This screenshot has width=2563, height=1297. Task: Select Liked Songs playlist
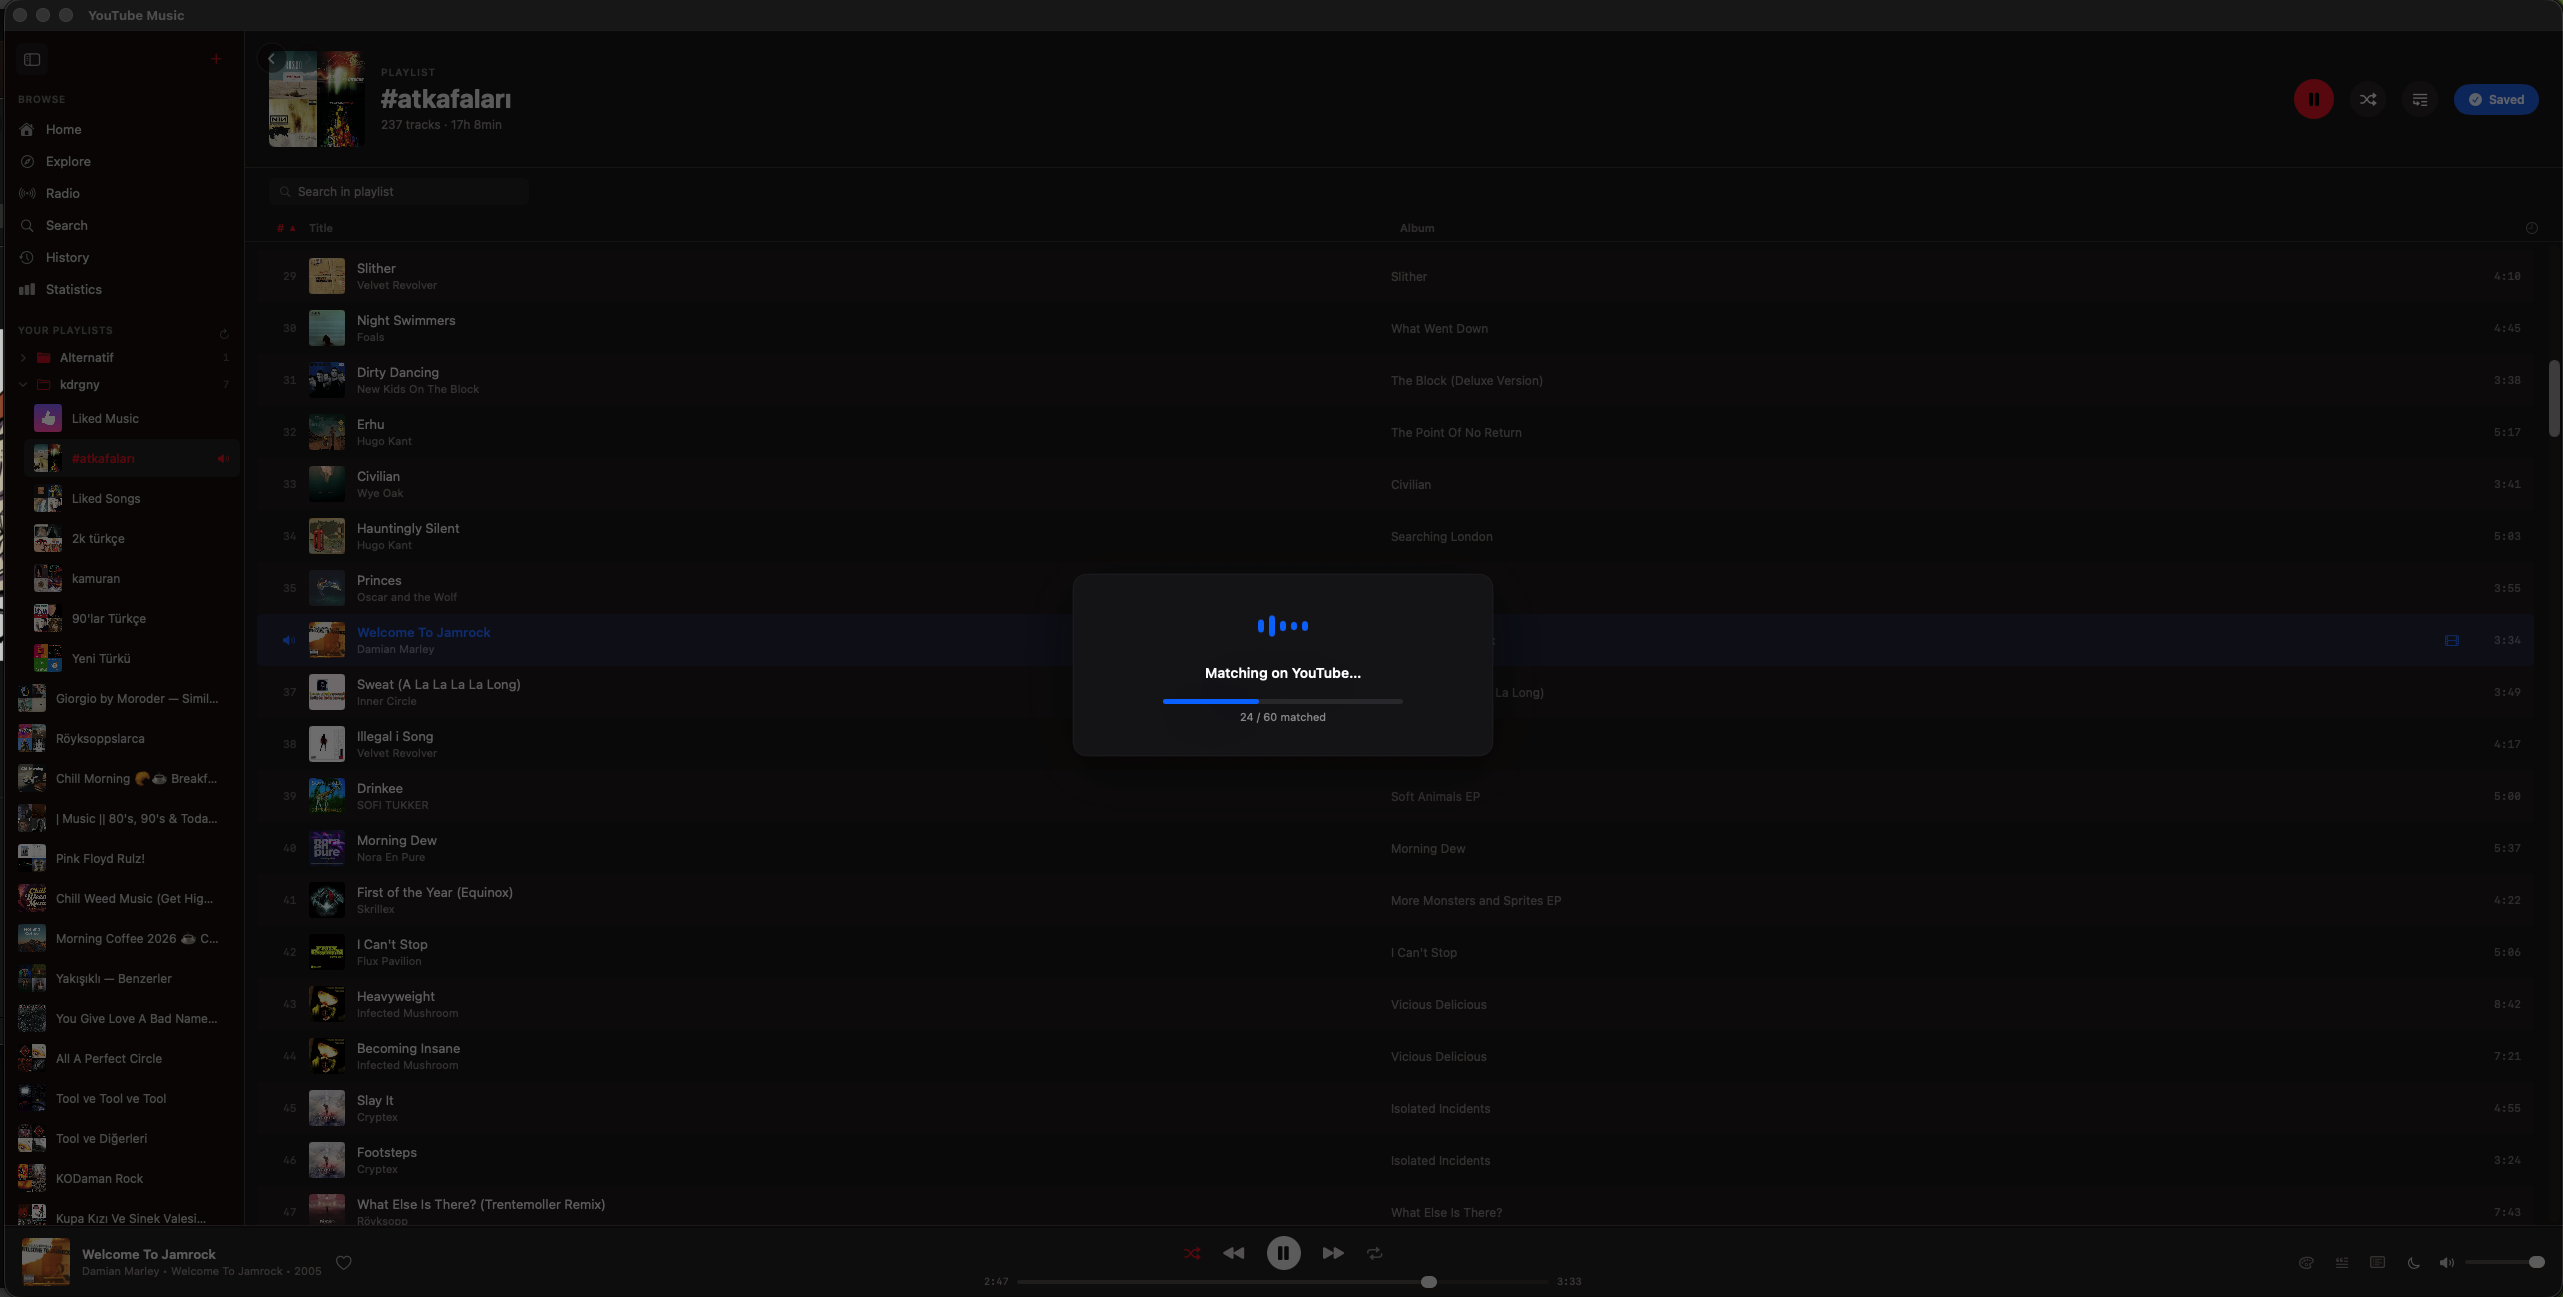[132, 498]
